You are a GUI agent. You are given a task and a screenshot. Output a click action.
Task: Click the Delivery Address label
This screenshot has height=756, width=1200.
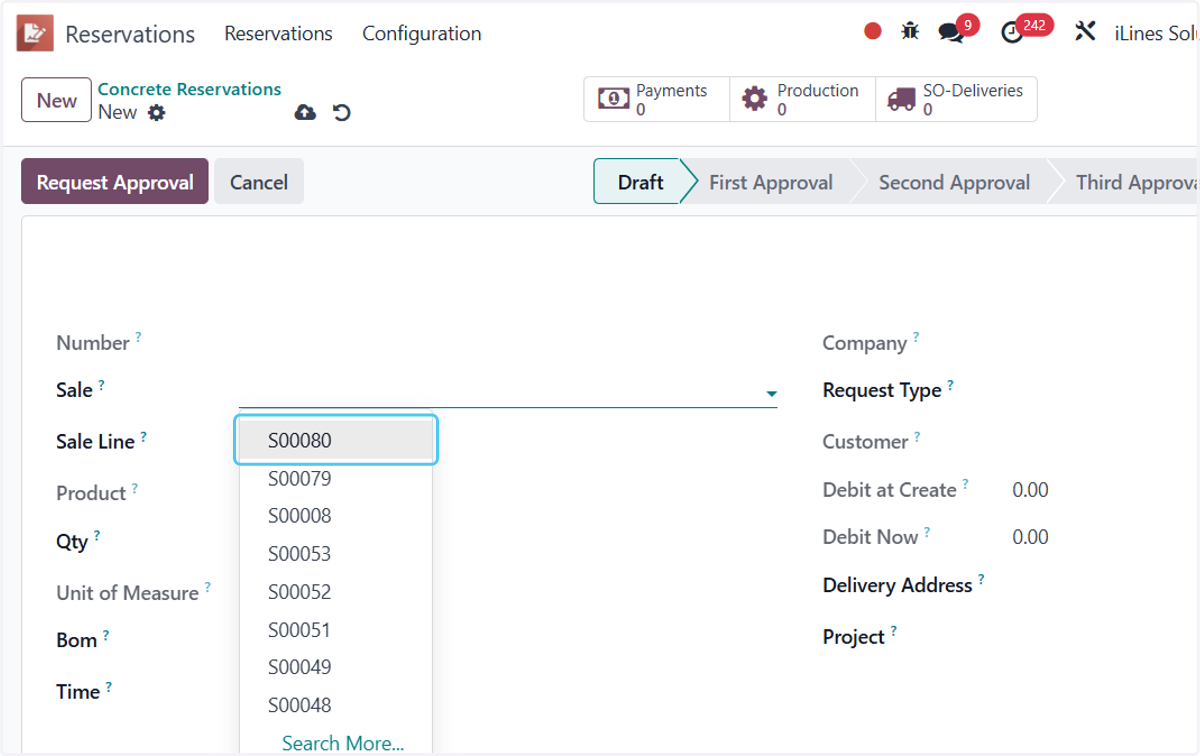[x=897, y=585]
